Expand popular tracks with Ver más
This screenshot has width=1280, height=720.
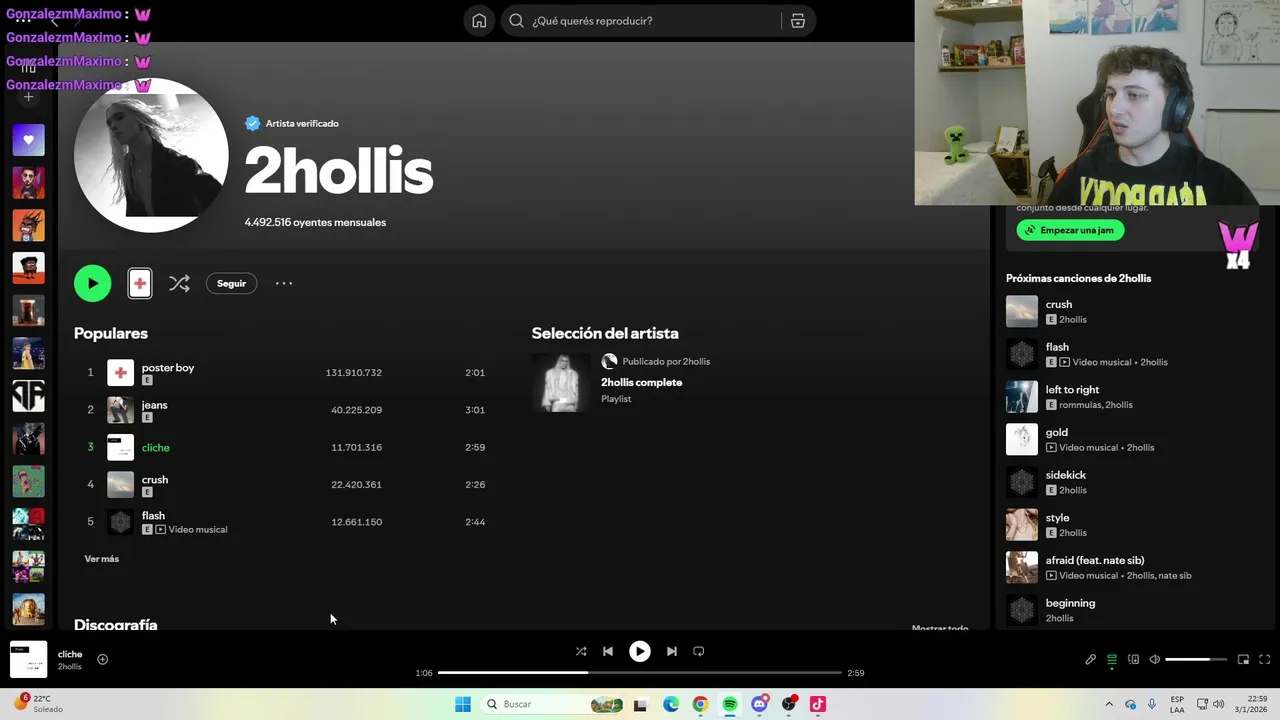[101, 559]
